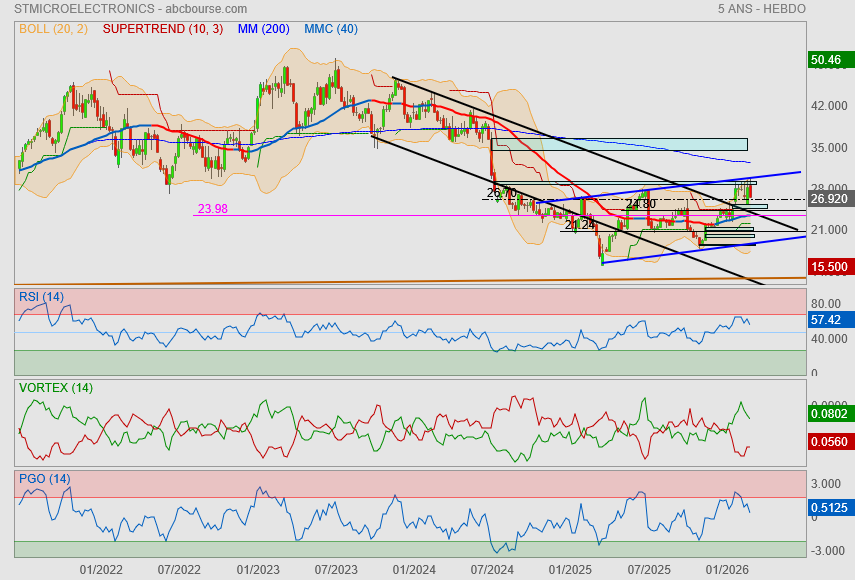Click the RSI (14) panel label
Viewport: 855px width, 580px height.
coord(42,296)
